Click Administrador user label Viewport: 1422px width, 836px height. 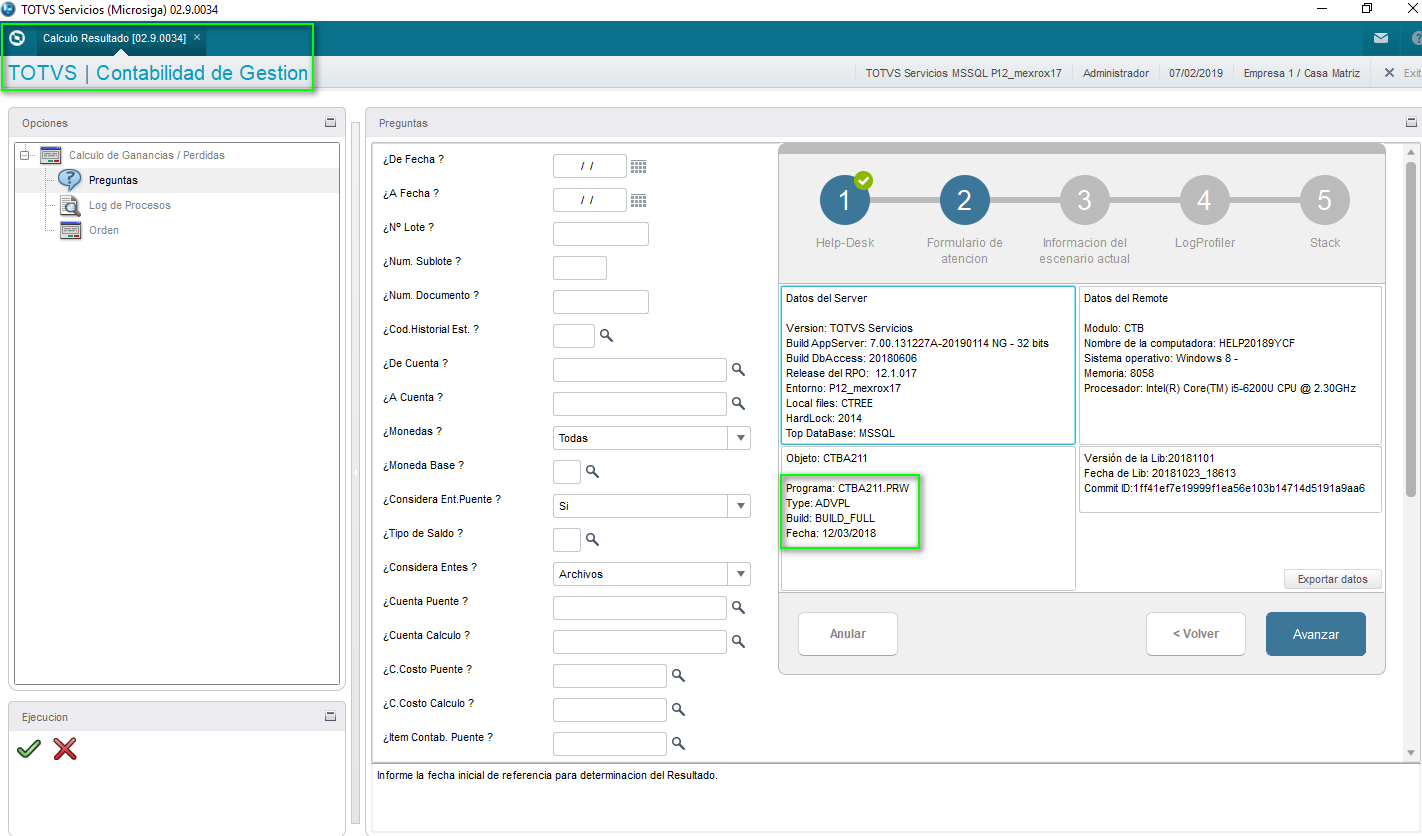pyautogui.click(x=1116, y=73)
